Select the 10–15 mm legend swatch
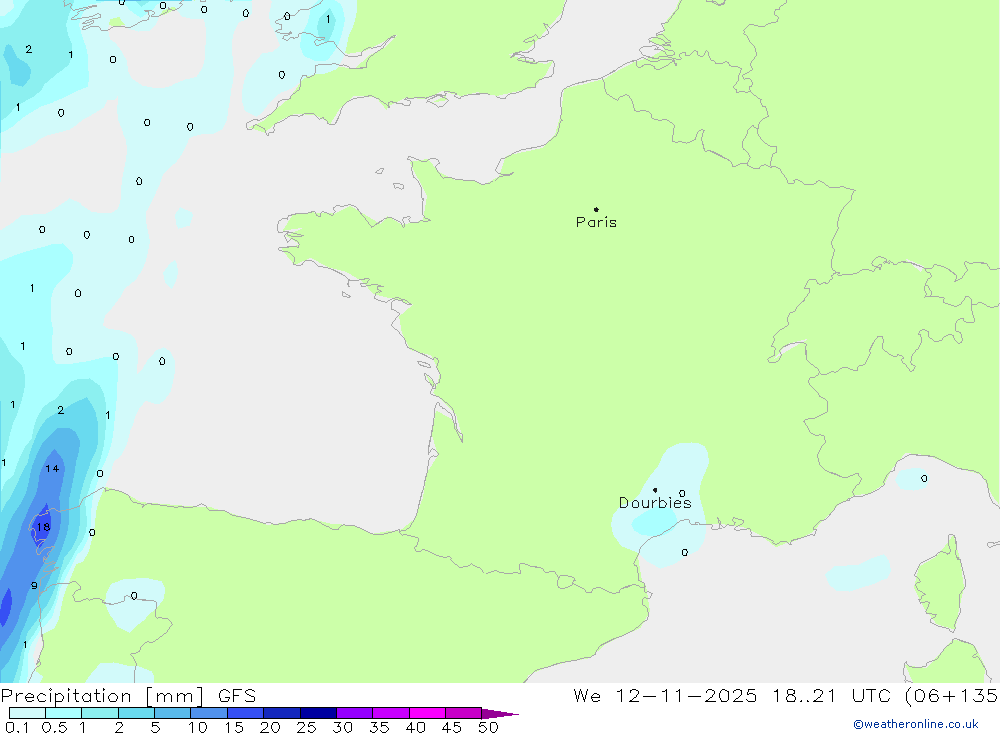Viewport: 1000px width, 733px height. (x=209, y=713)
